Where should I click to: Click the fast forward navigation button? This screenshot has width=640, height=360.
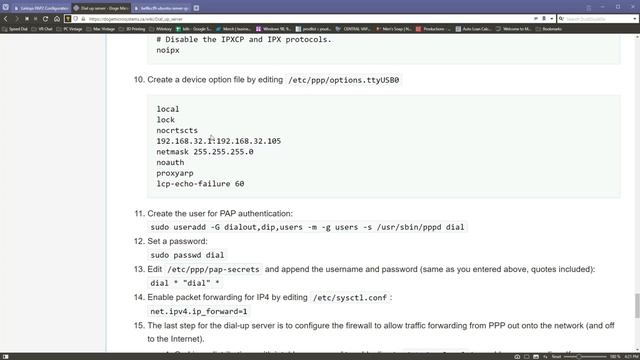(x=36, y=19)
